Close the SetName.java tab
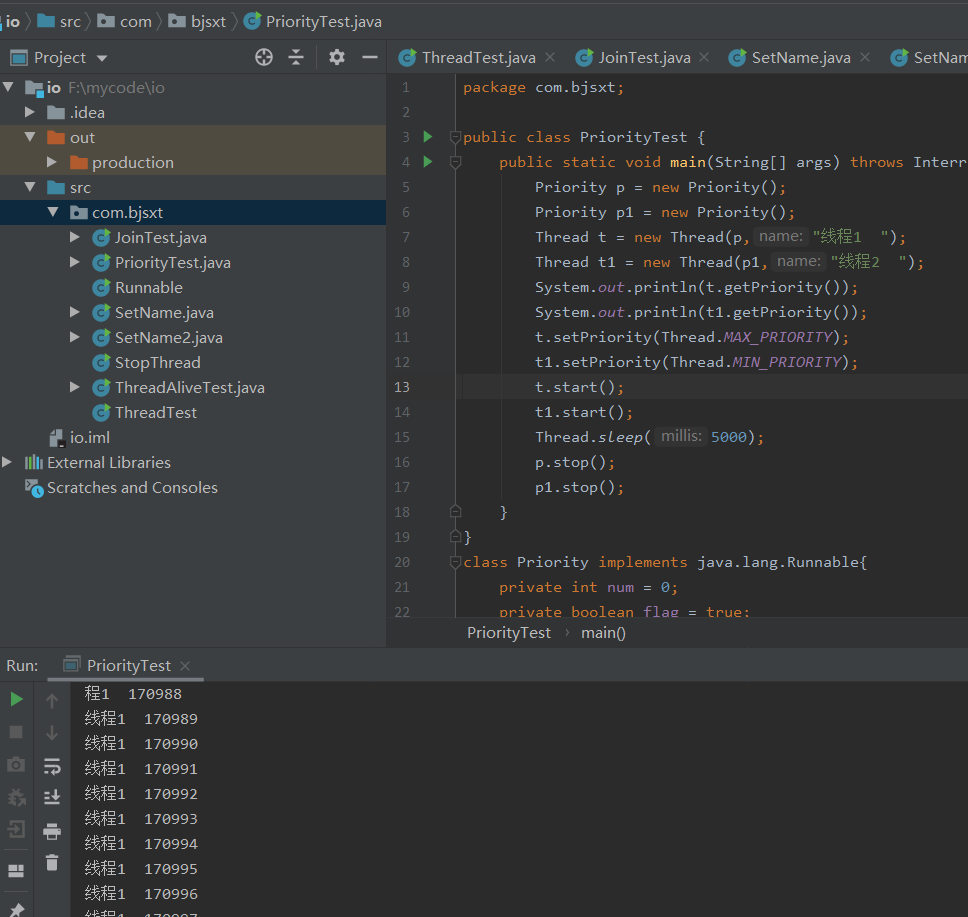This screenshot has height=917, width=968. [x=865, y=57]
